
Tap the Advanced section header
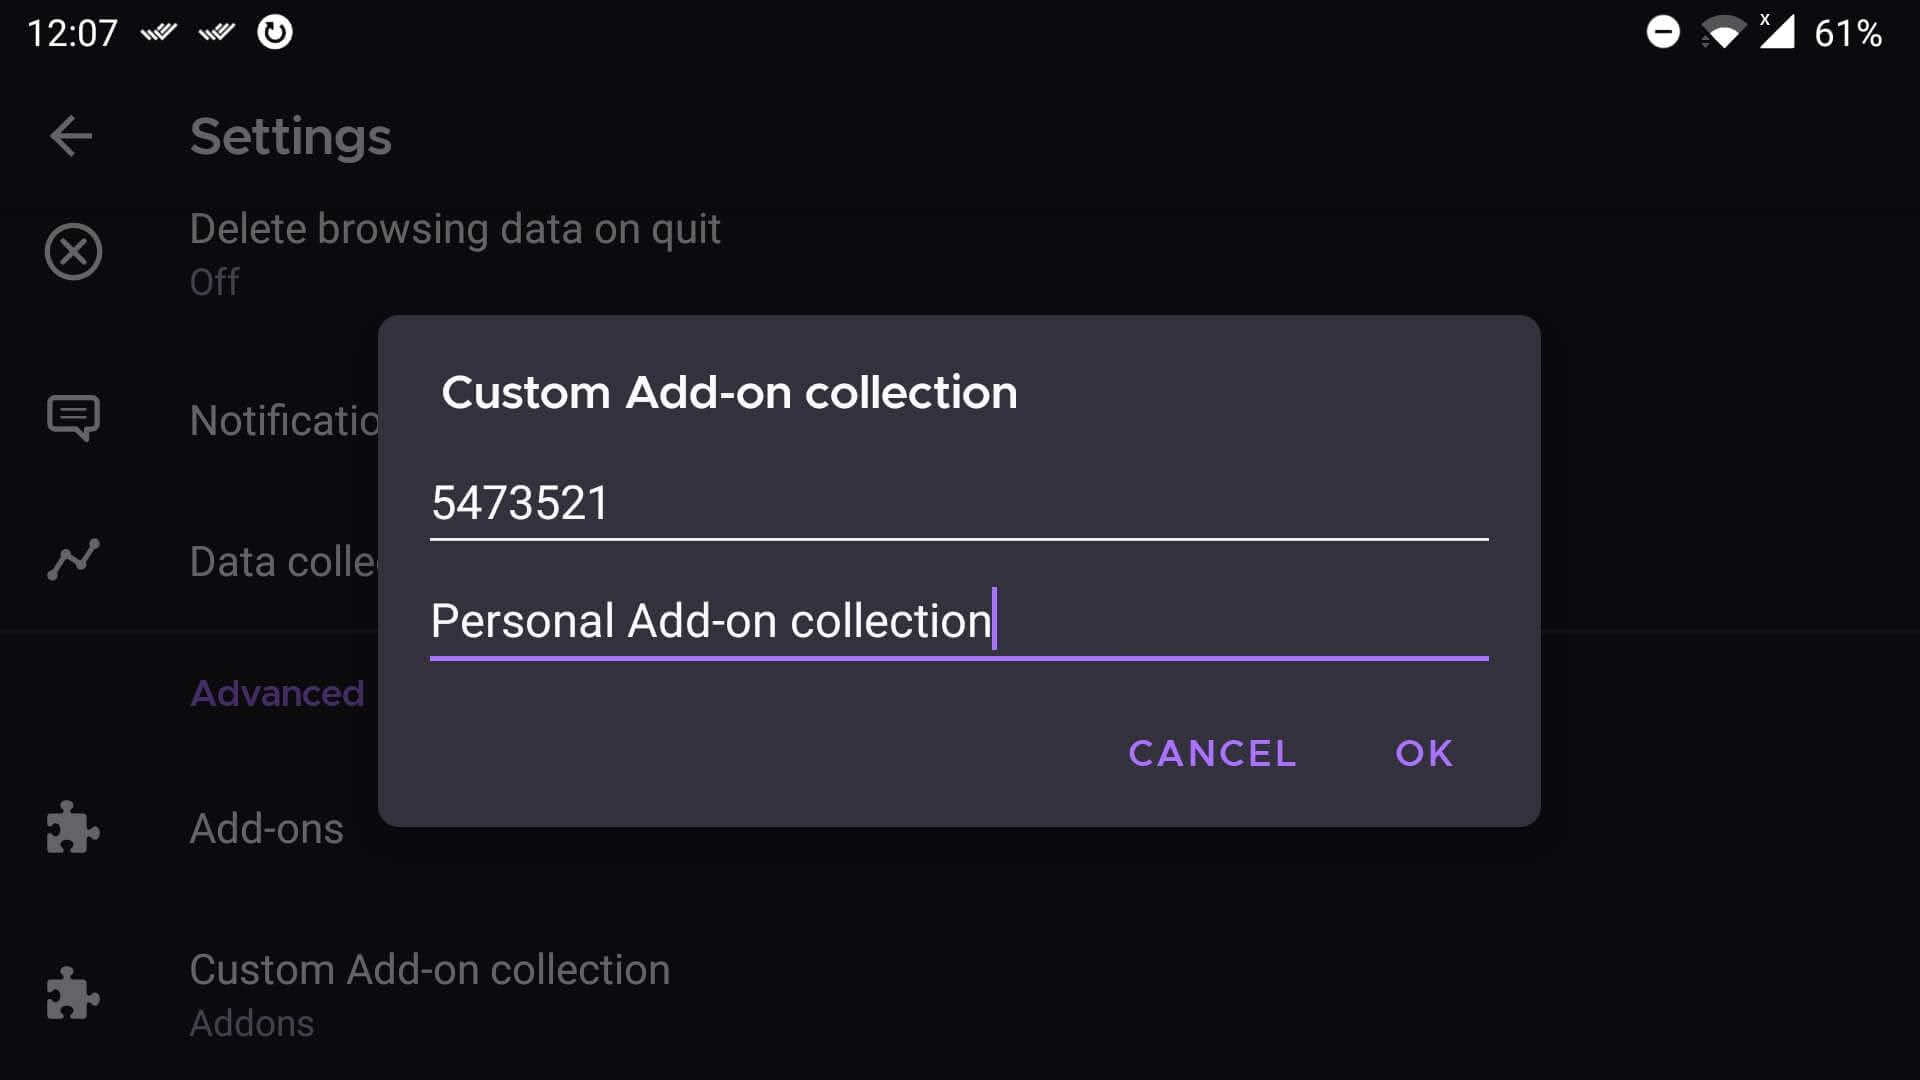[277, 693]
